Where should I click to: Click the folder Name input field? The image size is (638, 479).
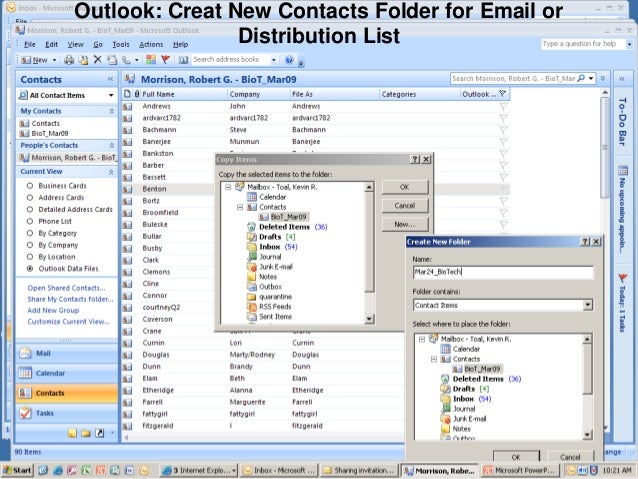click(503, 272)
